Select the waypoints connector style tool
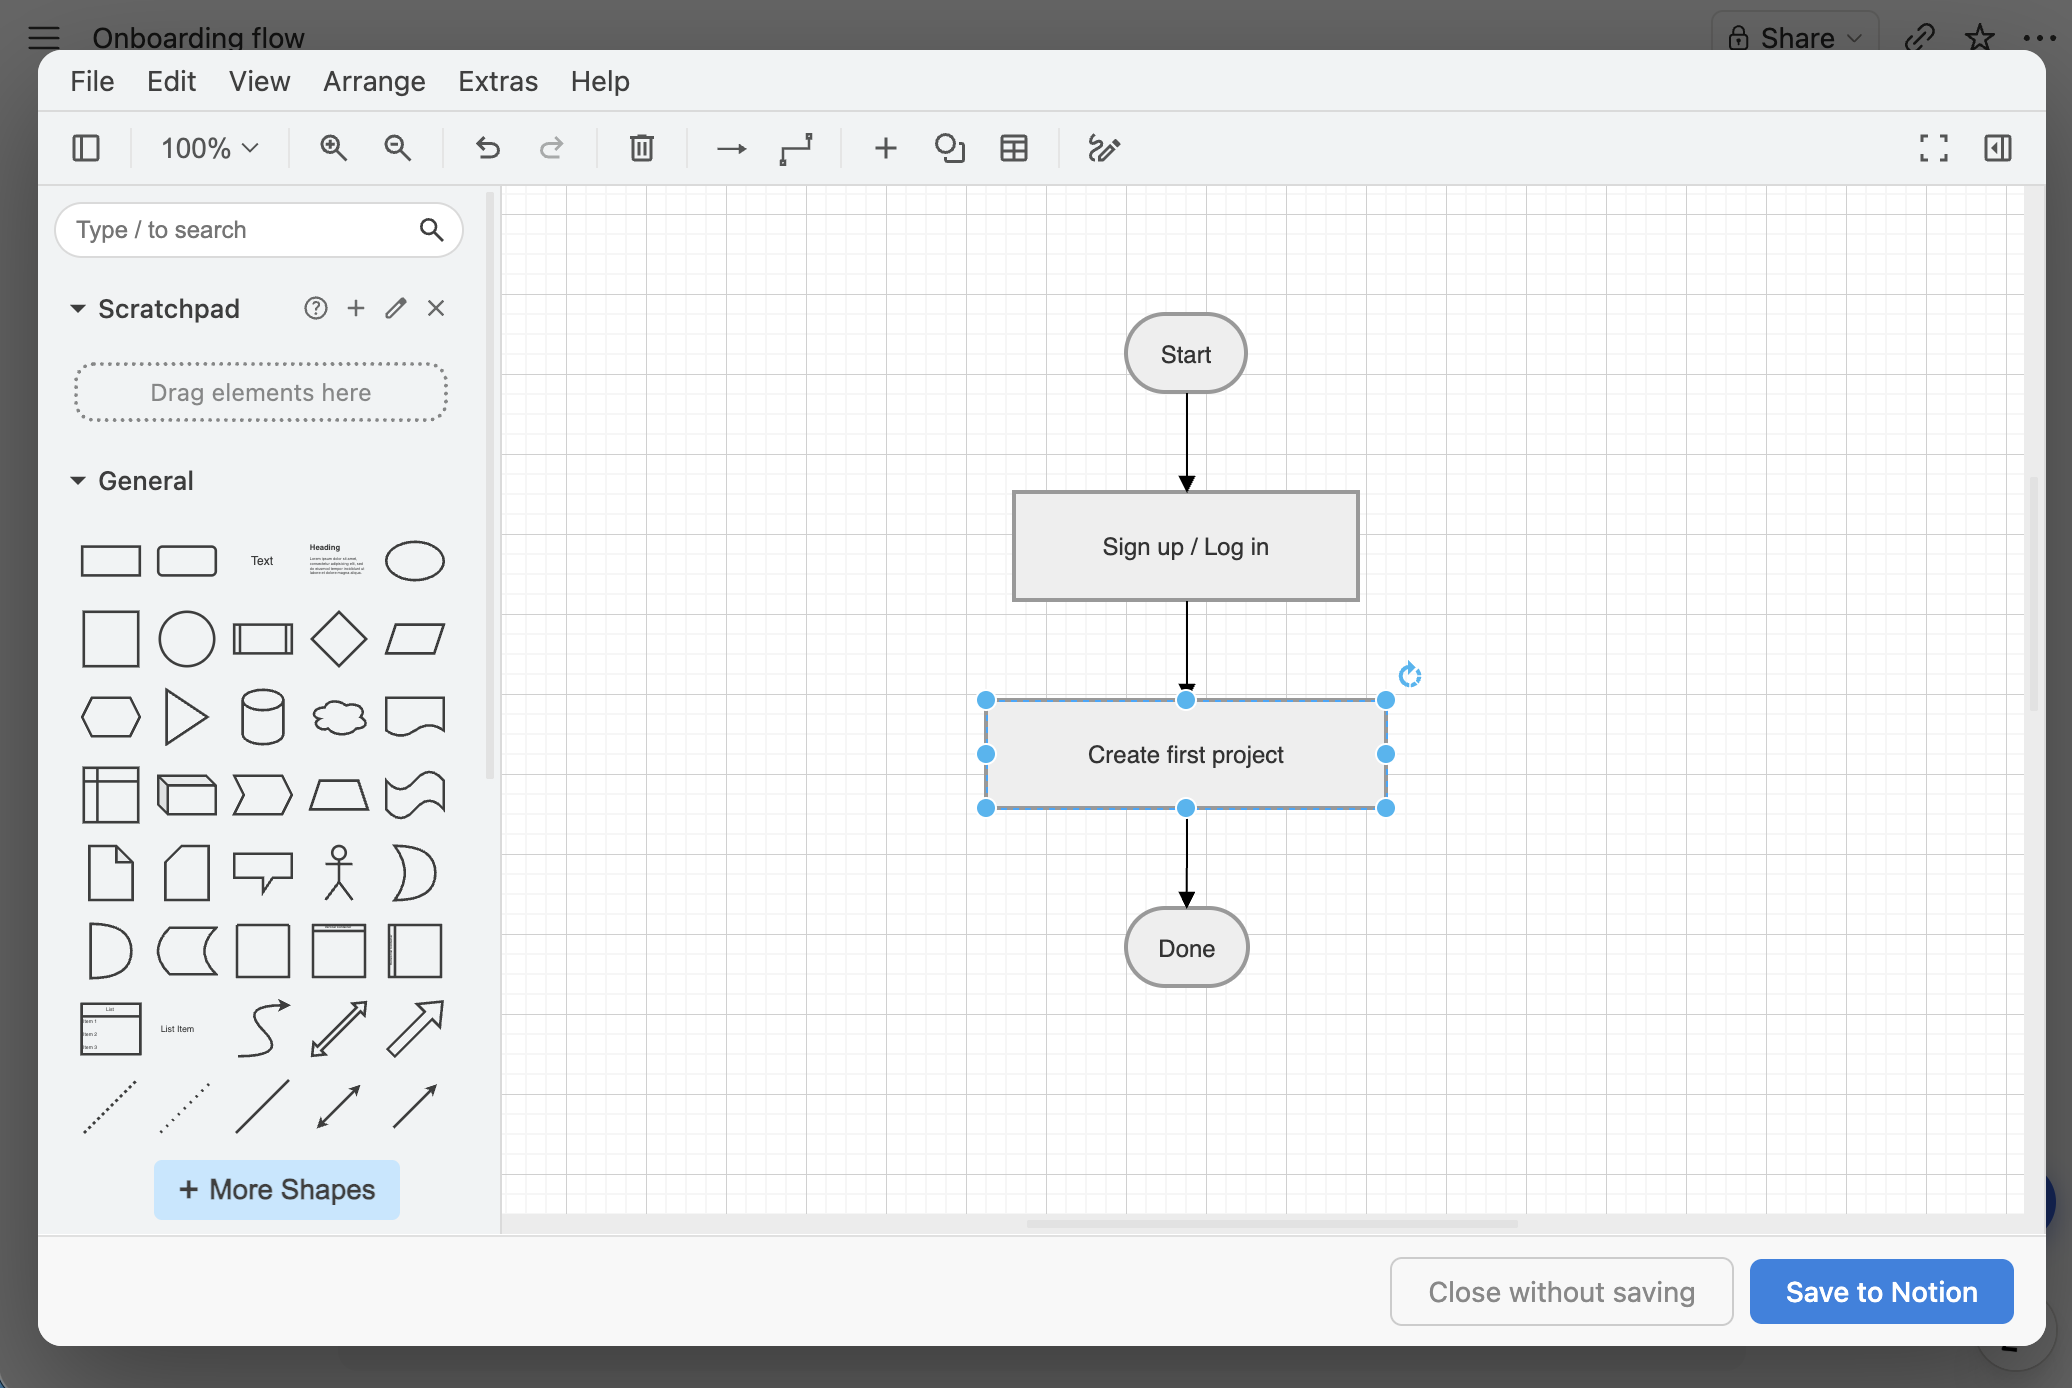The width and height of the screenshot is (2072, 1388). (796, 149)
